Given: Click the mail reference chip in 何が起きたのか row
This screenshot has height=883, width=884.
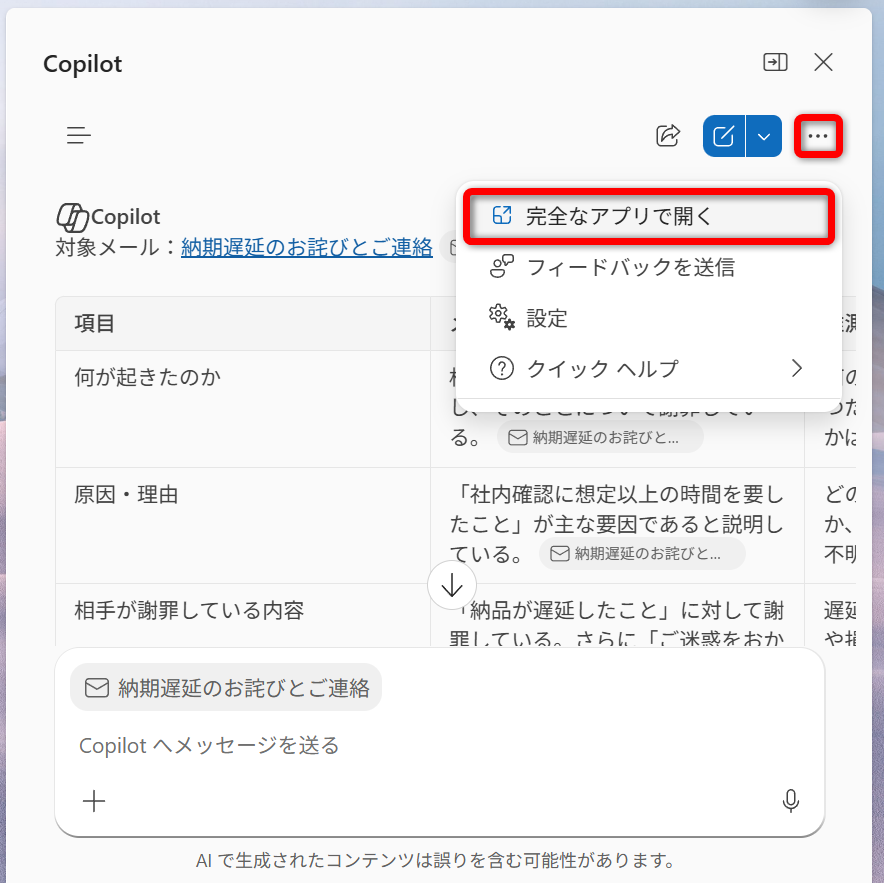Looking at the screenshot, I should point(600,437).
